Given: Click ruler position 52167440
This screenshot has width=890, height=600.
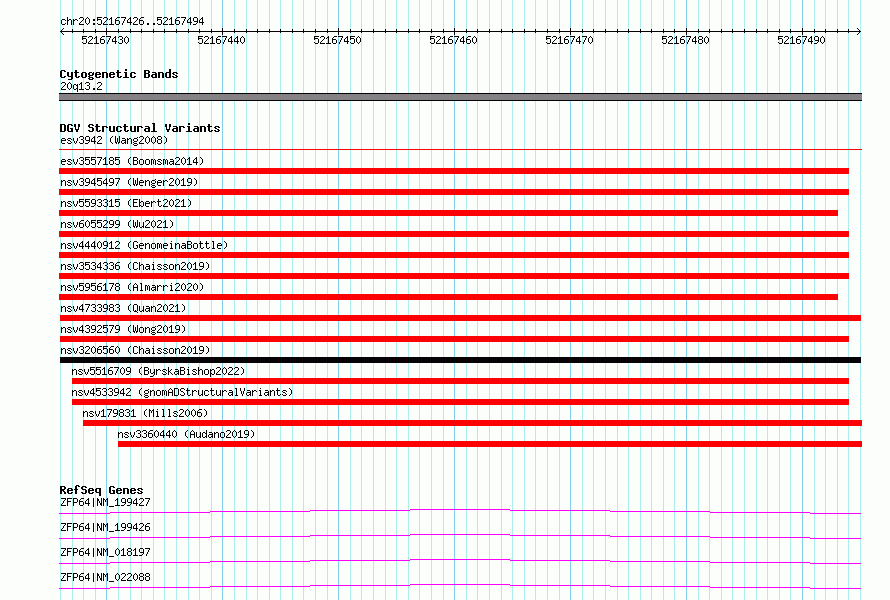Looking at the screenshot, I should 221,40.
